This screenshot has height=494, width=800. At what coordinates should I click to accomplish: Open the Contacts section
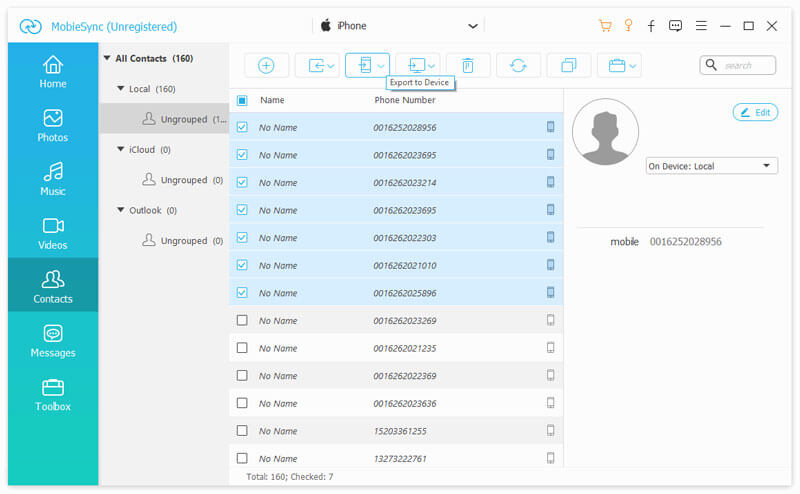53,285
